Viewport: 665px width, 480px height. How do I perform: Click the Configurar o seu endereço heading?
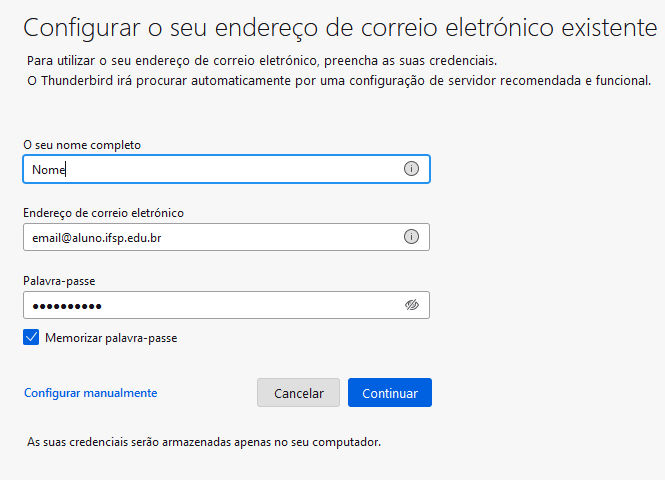point(340,28)
